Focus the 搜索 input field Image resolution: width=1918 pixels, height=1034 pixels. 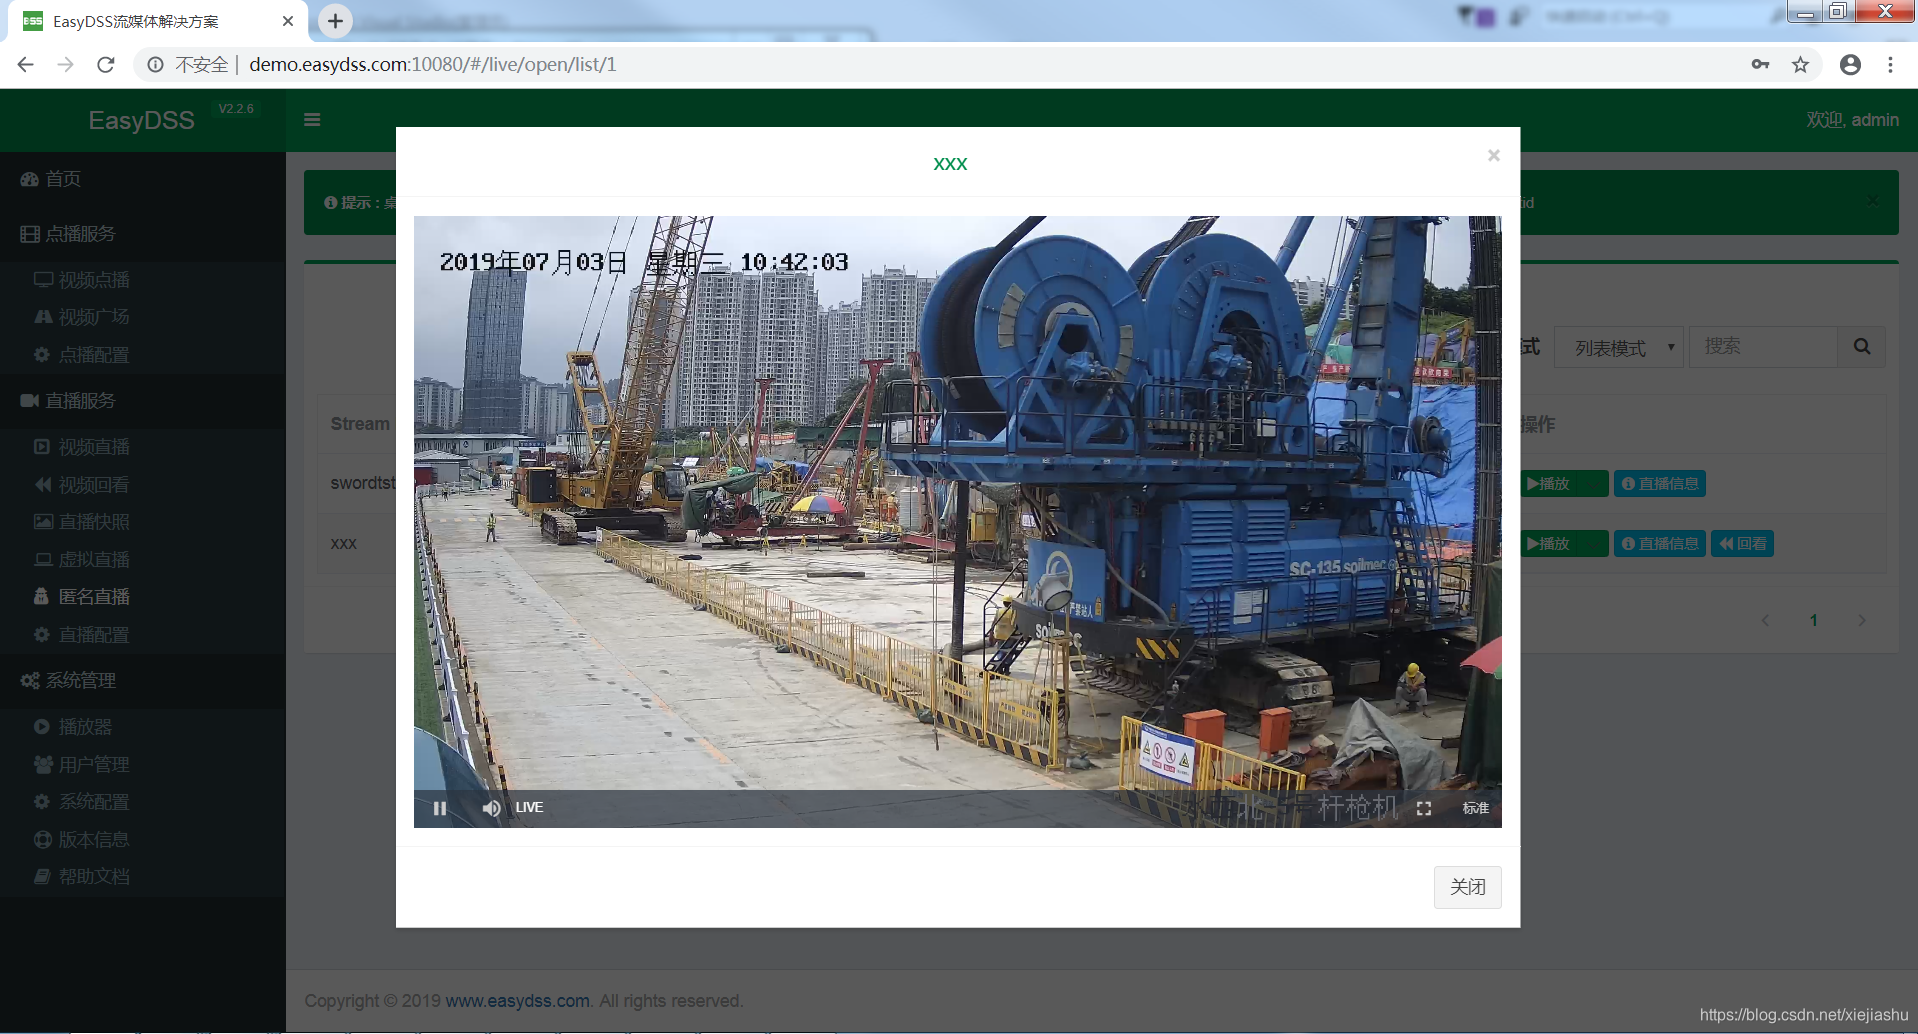click(x=1763, y=346)
